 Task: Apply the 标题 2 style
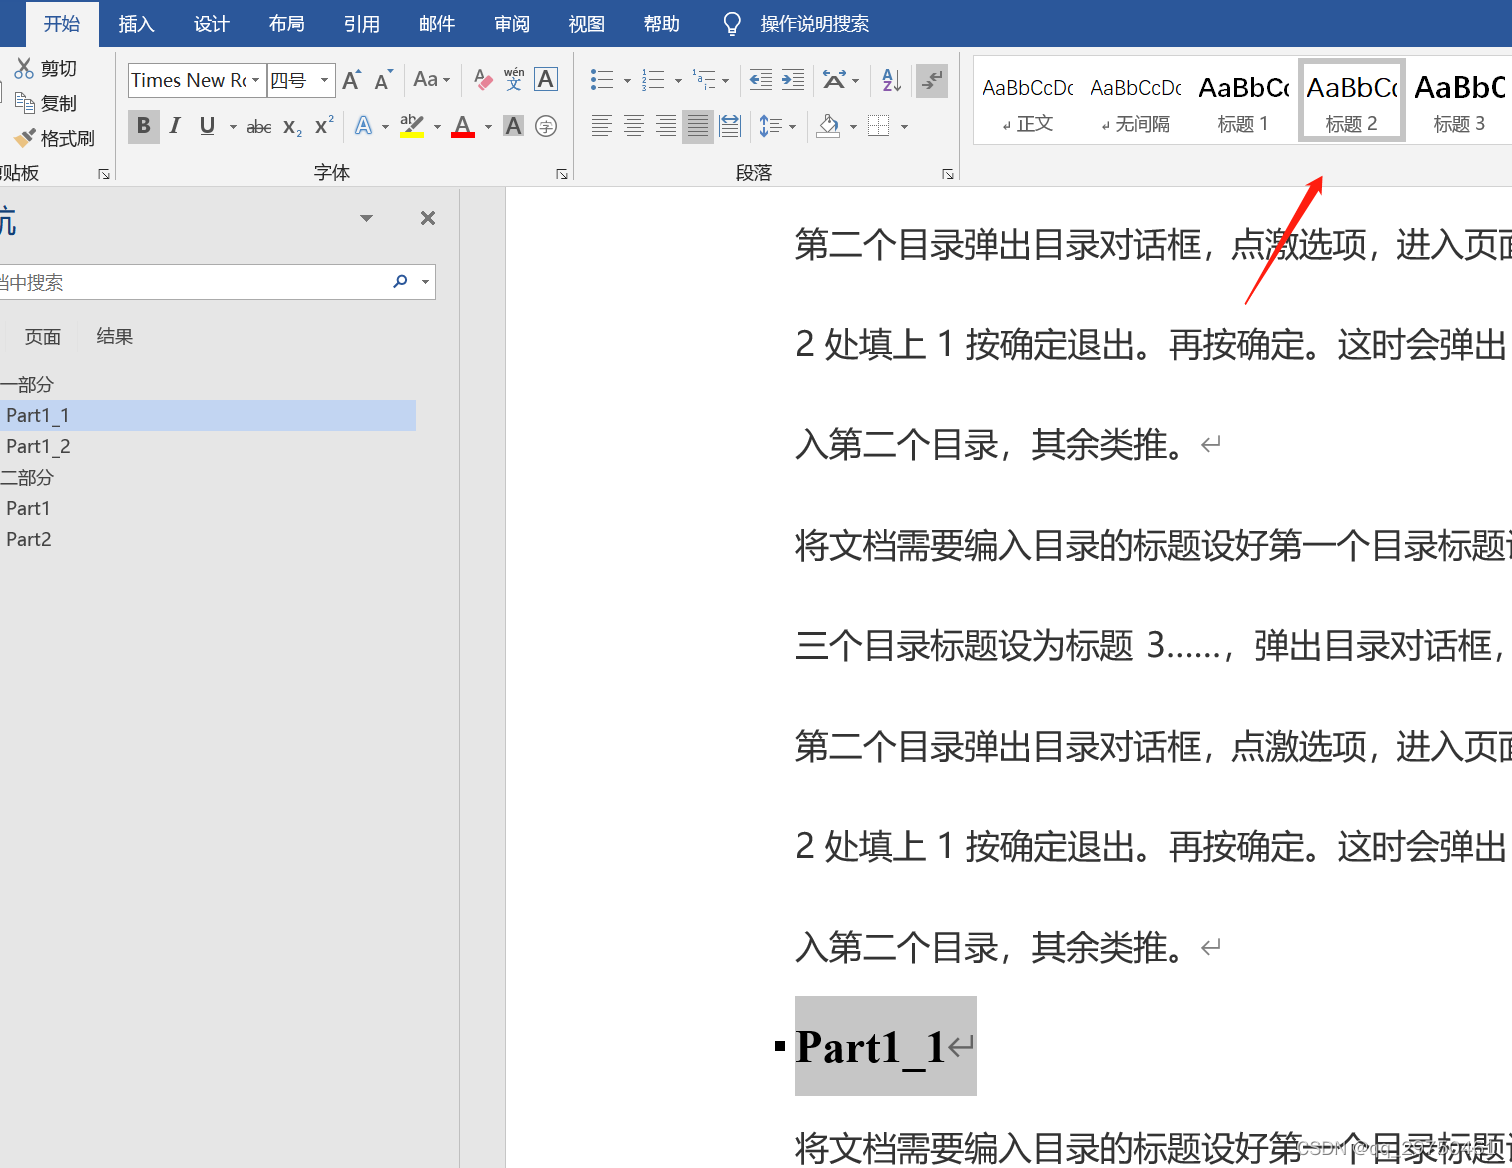point(1352,101)
